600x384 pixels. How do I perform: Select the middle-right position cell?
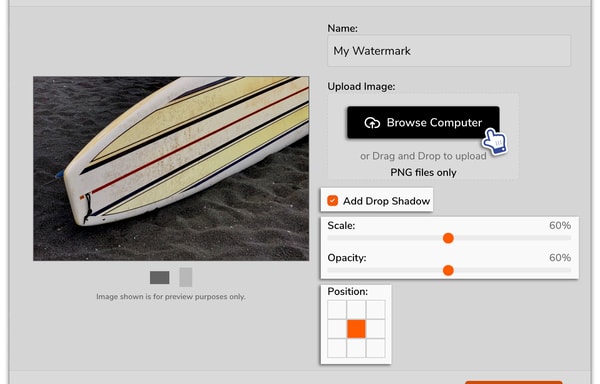(x=375, y=329)
